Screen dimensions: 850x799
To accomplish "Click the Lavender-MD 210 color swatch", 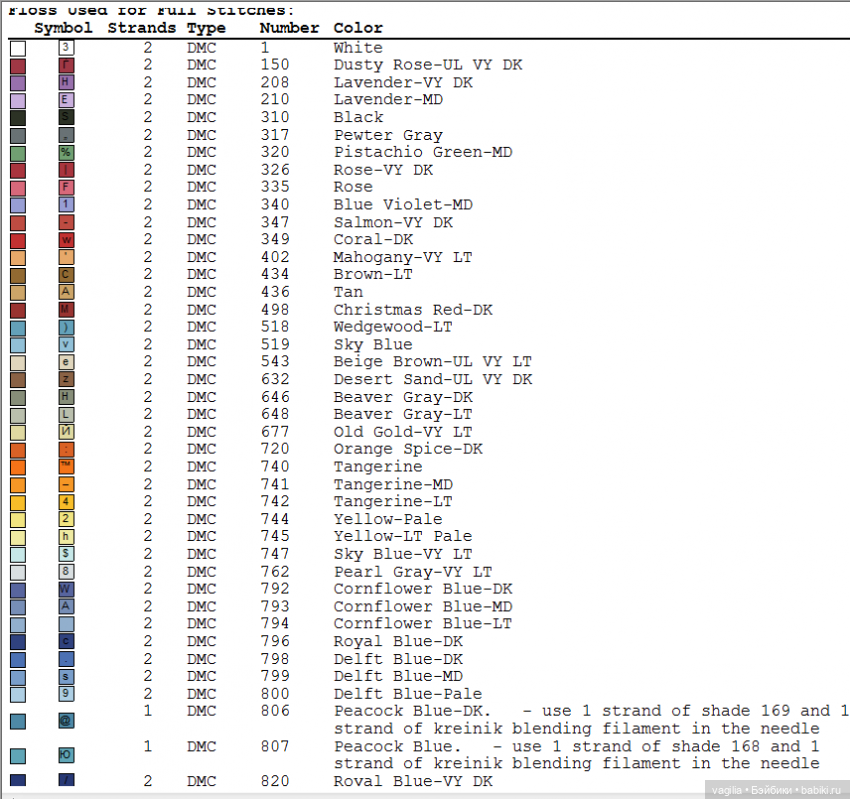I will tap(18, 100).
